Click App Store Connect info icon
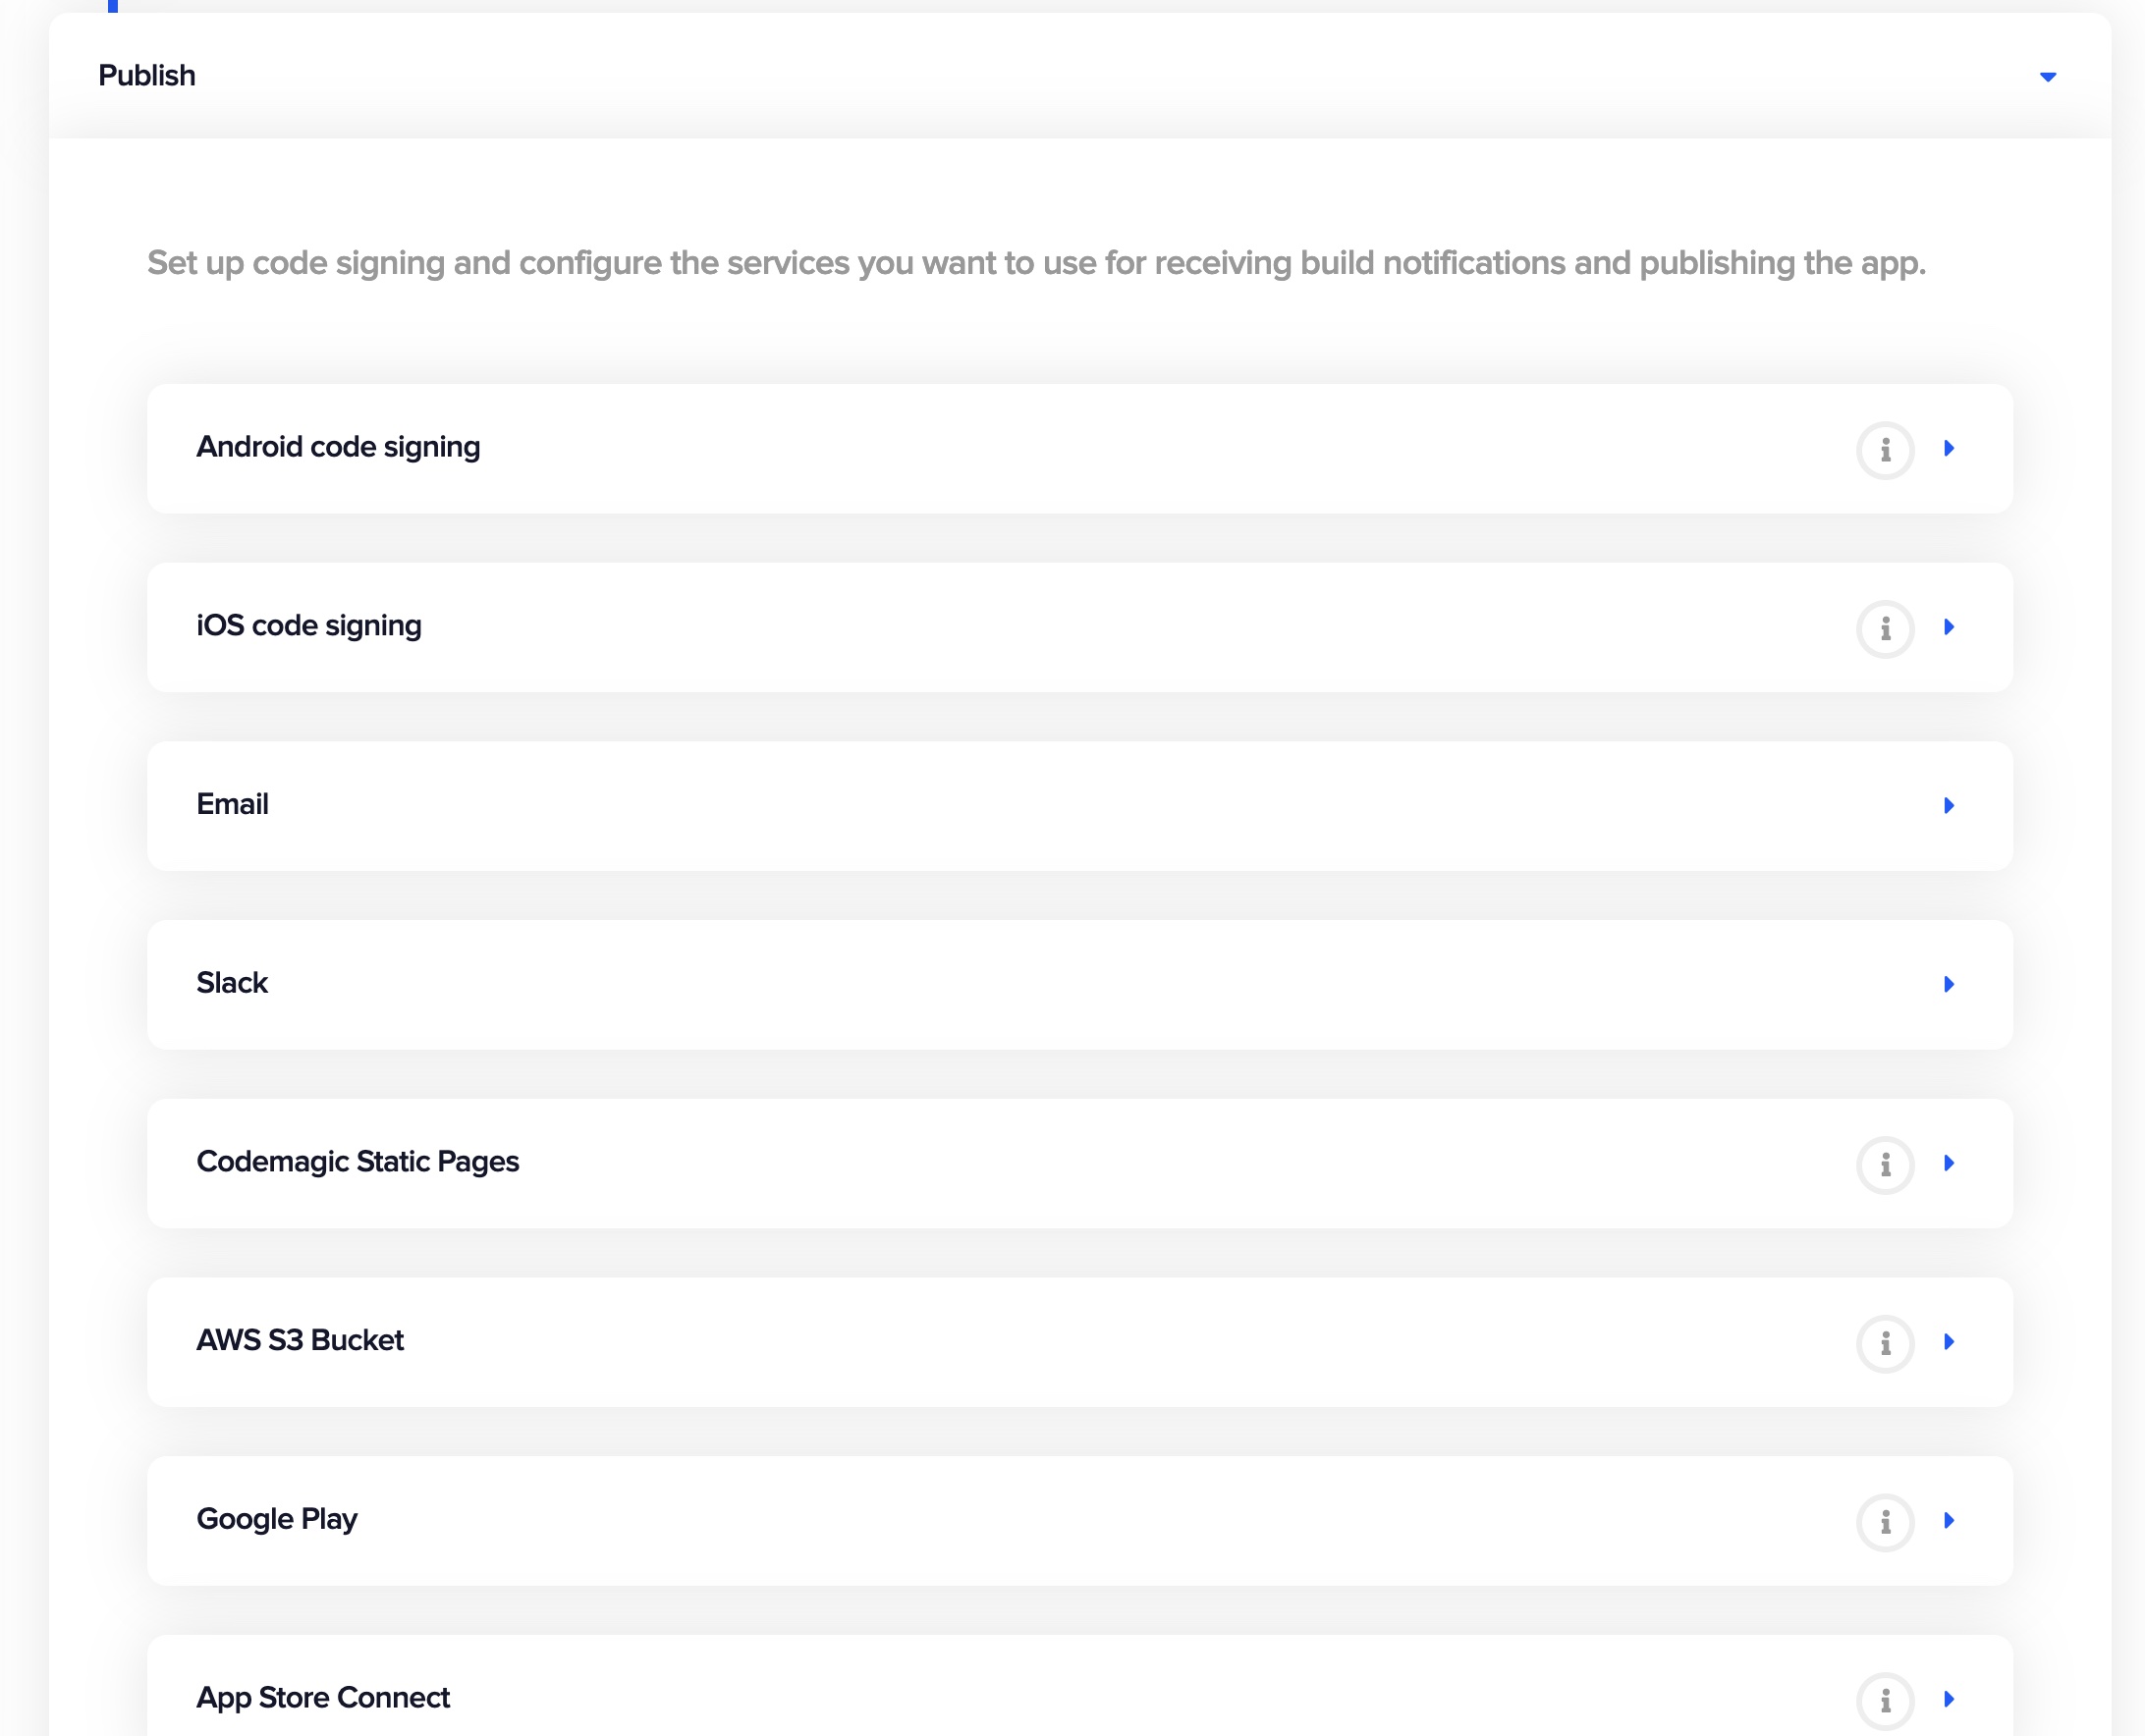 pyautogui.click(x=1885, y=1700)
